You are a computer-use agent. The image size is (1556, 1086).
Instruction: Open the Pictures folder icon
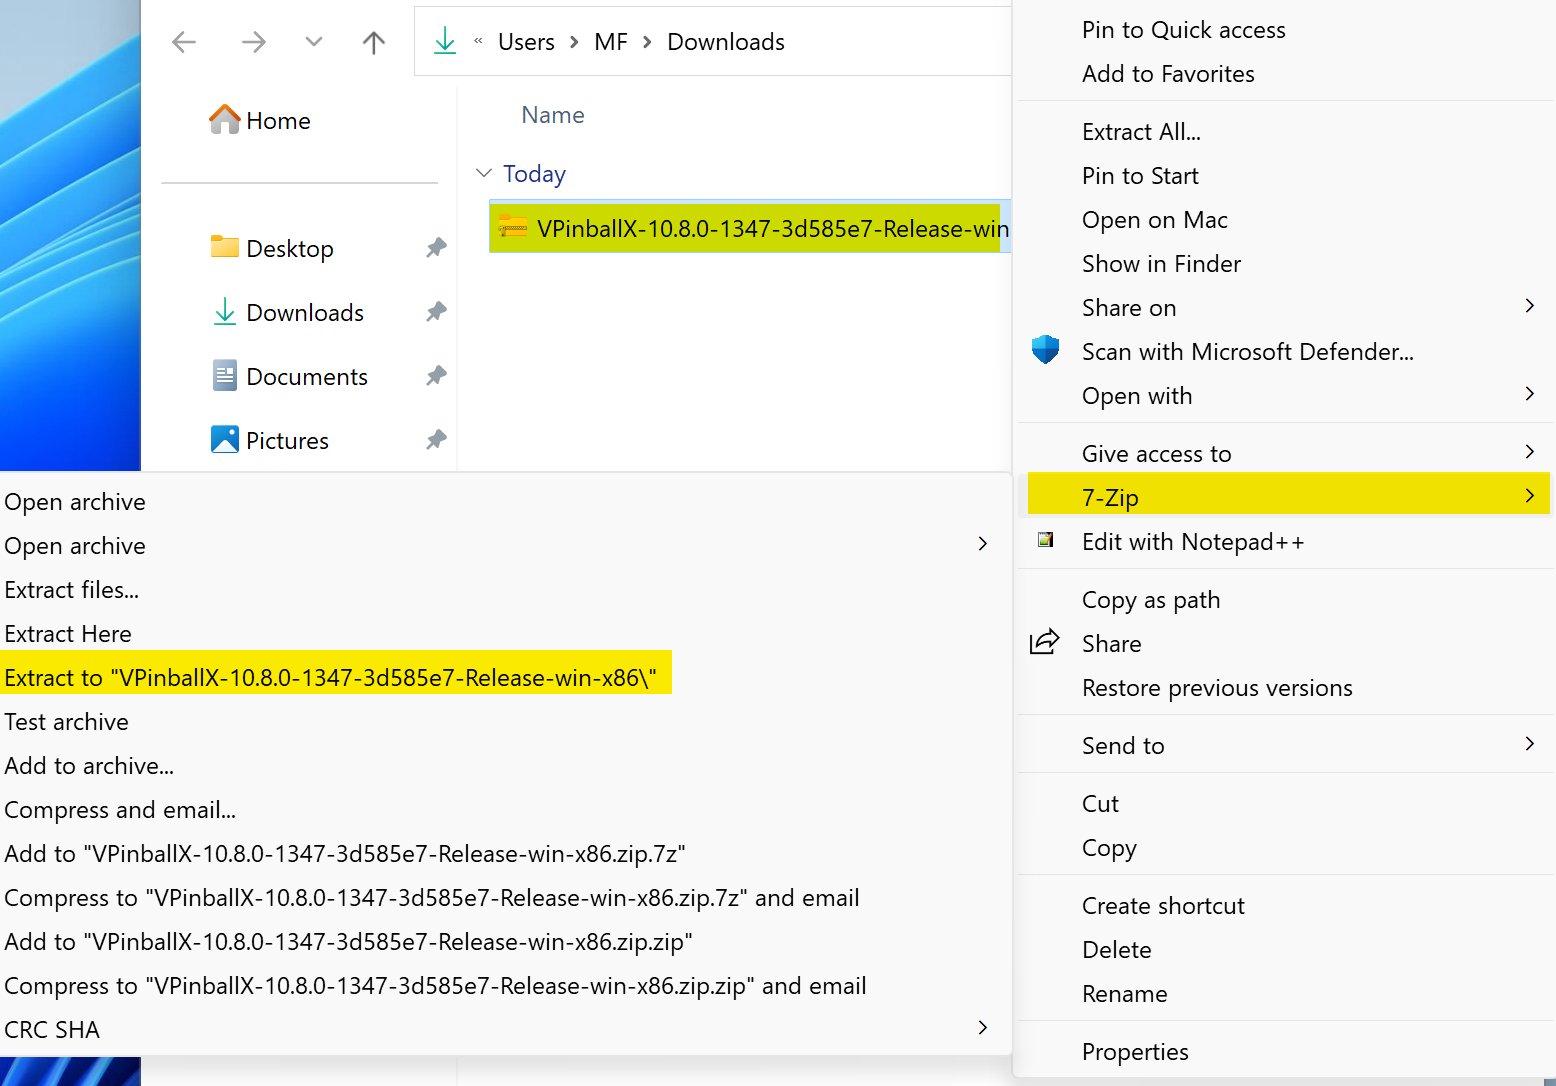pos(224,439)
